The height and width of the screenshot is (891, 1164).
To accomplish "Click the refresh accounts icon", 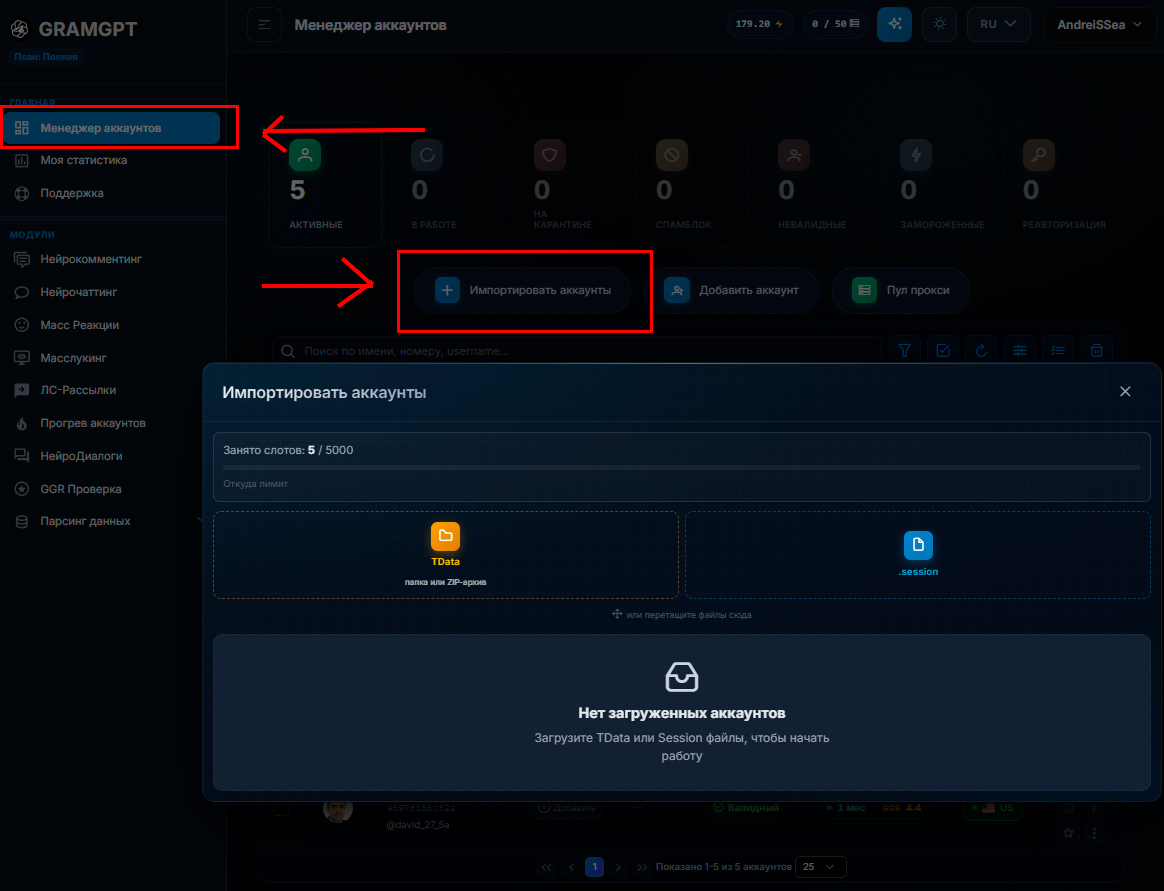I will [x=981, y=350].
